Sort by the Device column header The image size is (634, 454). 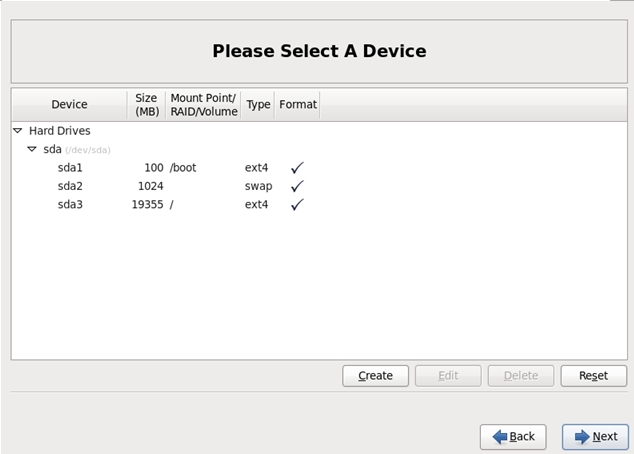pyautogui.click(x=69, y=105)
